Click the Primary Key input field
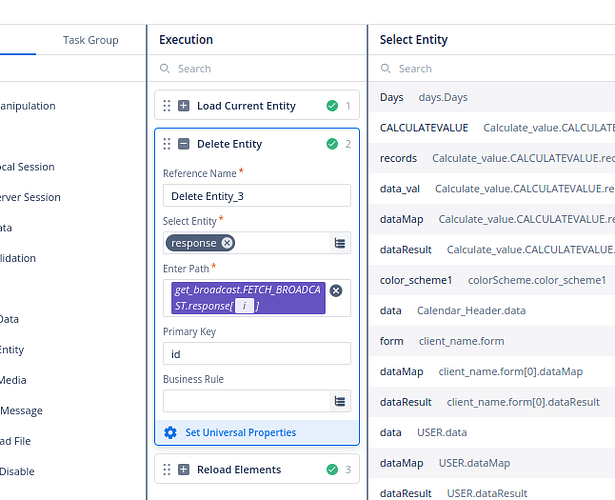Image resolution: width=615 pixels, height=500 pixels. pyautogui.click(x=256, y=354)
